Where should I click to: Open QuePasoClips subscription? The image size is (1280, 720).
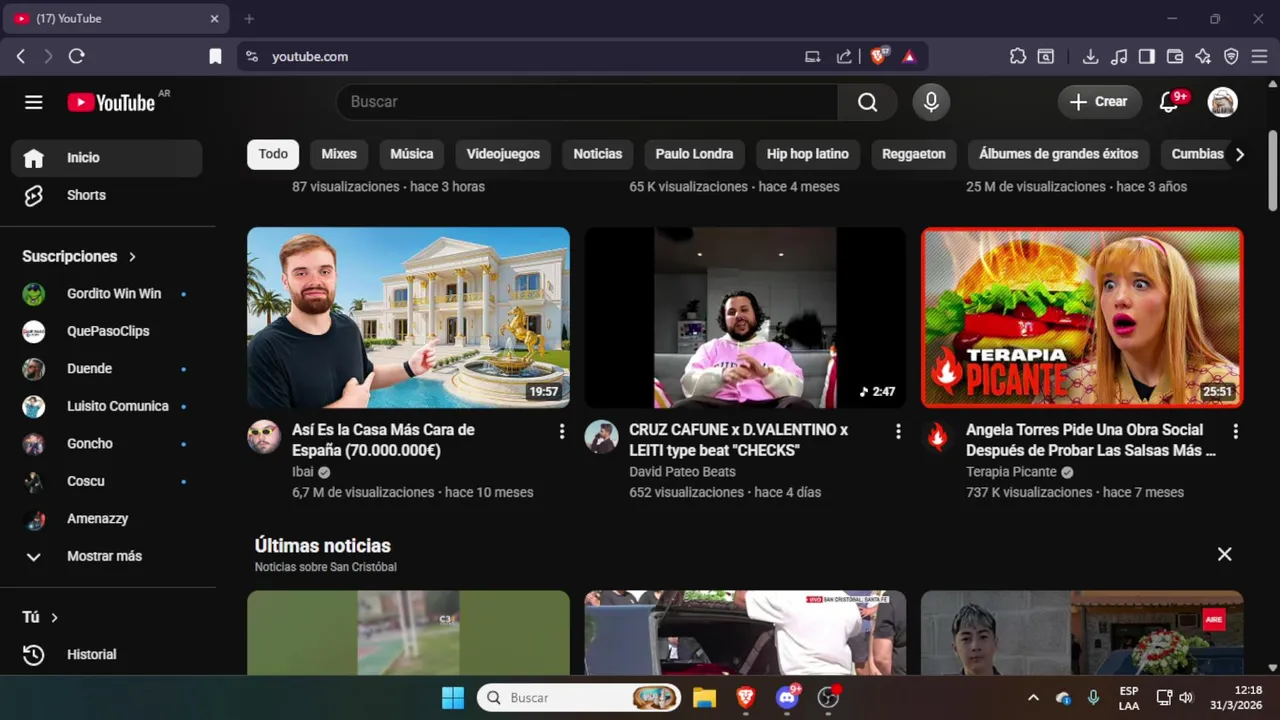coord(108,331)
